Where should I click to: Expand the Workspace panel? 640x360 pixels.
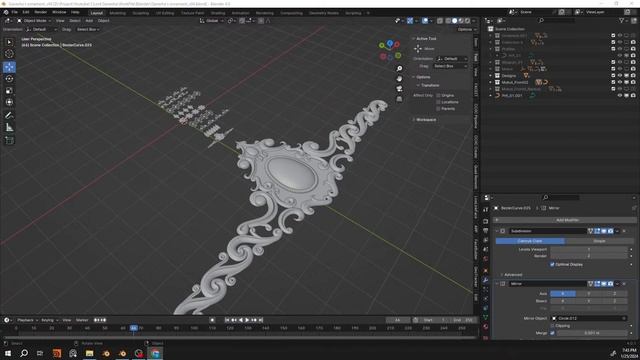point(413,120)
